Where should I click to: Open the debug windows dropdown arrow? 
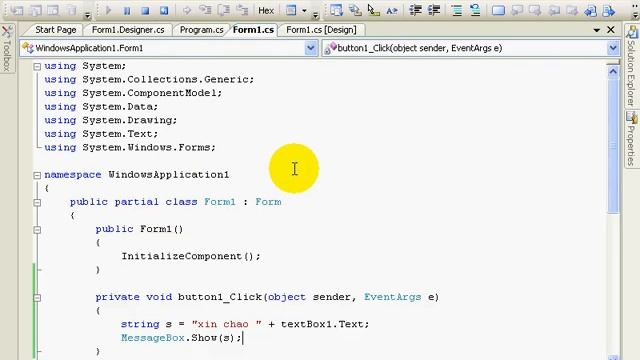click(304, 11)
